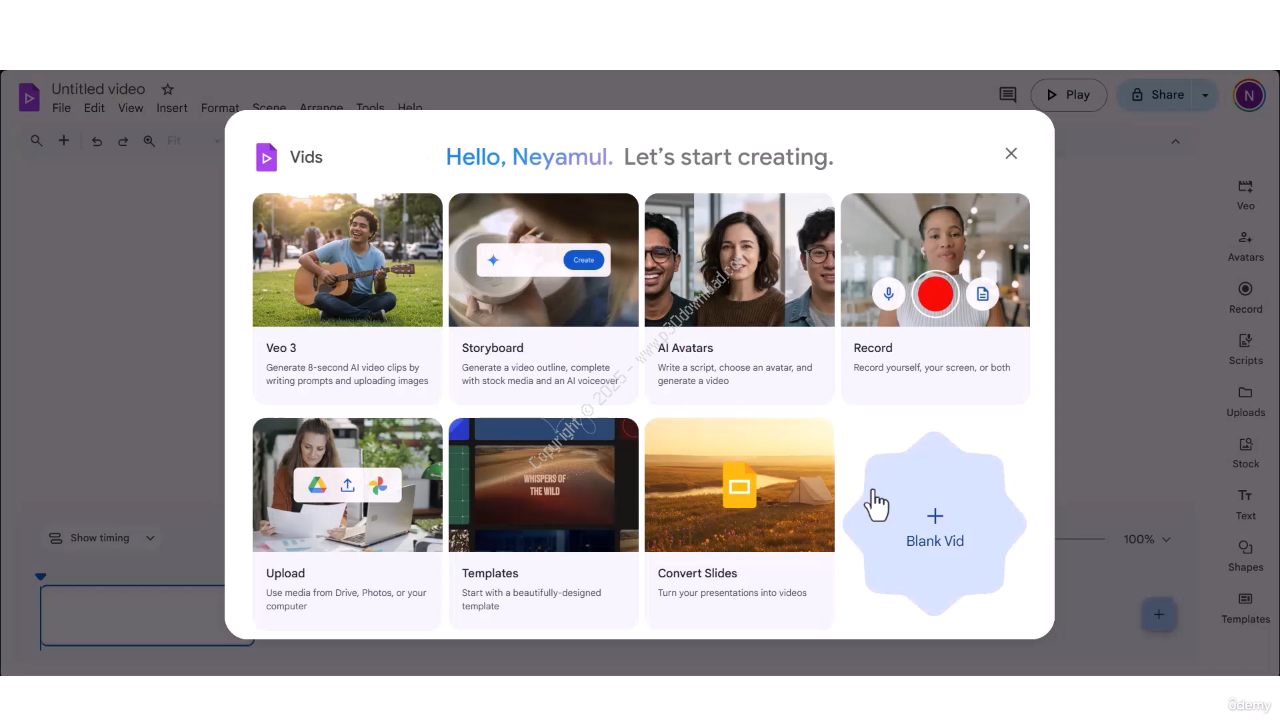1280x720 pixels.
Task: Select the Shapes sidebar icon
Action: 1245,555
